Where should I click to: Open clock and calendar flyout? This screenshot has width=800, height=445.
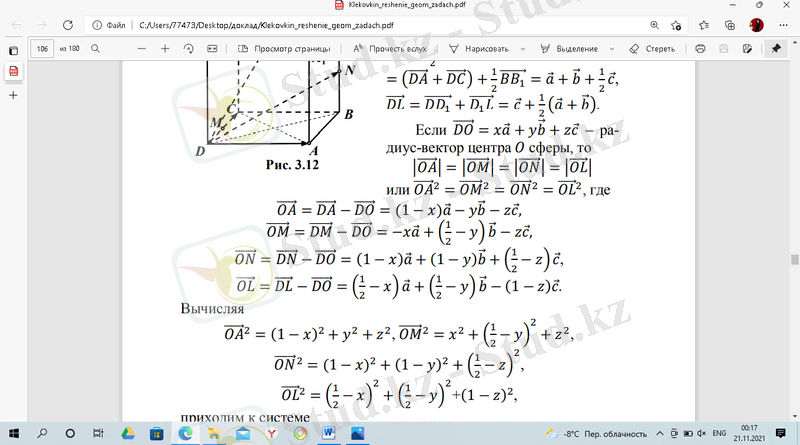click(749, 433)
